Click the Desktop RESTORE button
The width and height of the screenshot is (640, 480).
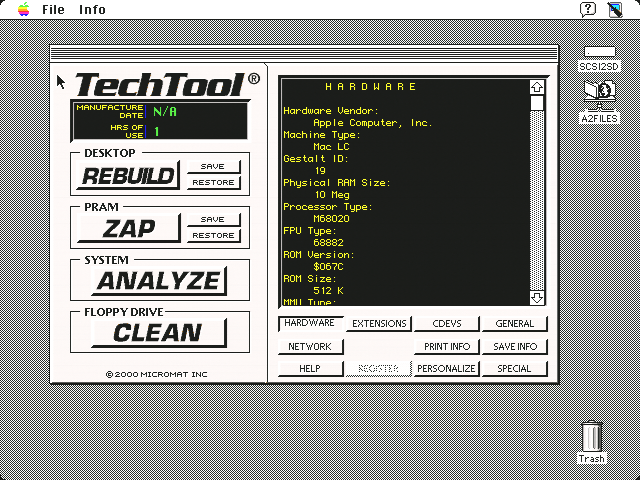click(x=213, y=182)
